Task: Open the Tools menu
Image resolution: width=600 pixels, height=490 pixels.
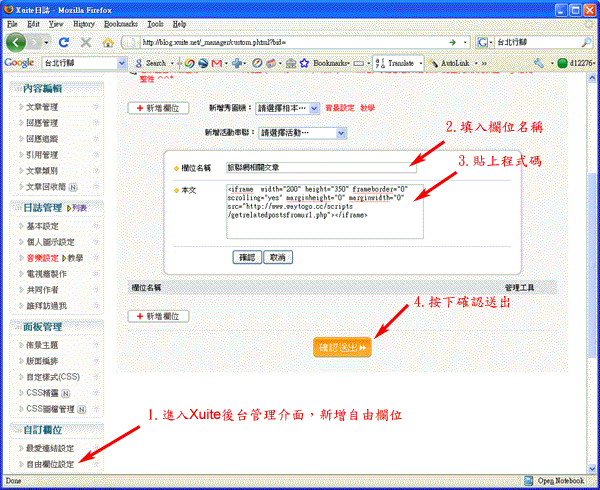Action: 155,22
